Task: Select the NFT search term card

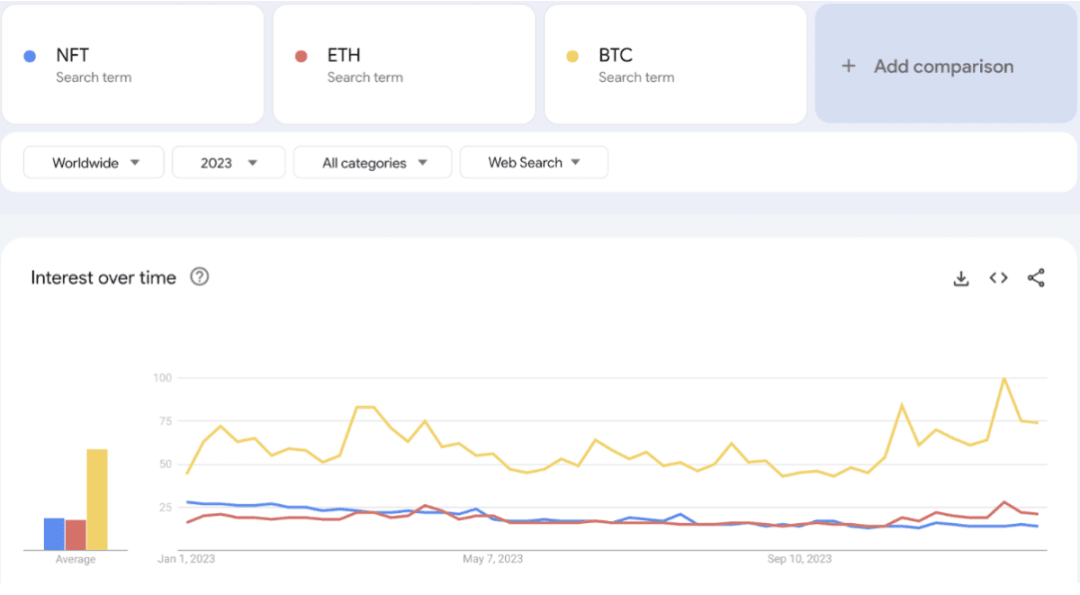Action: point(133,65)
